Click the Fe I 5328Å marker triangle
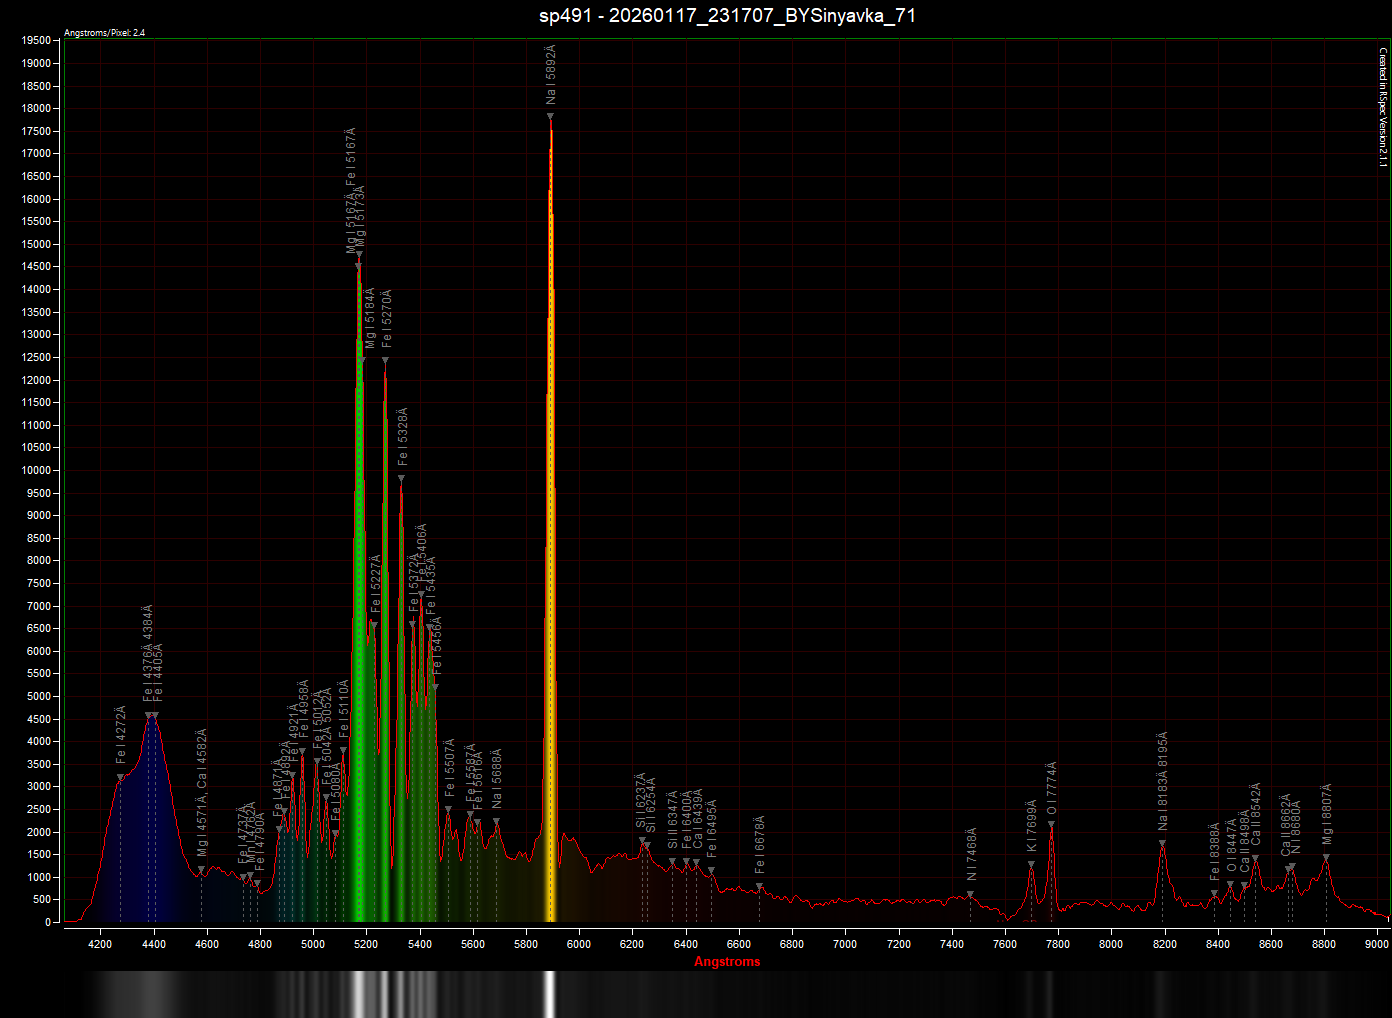Screen dimensions: 1392x1018 point(401,479)
